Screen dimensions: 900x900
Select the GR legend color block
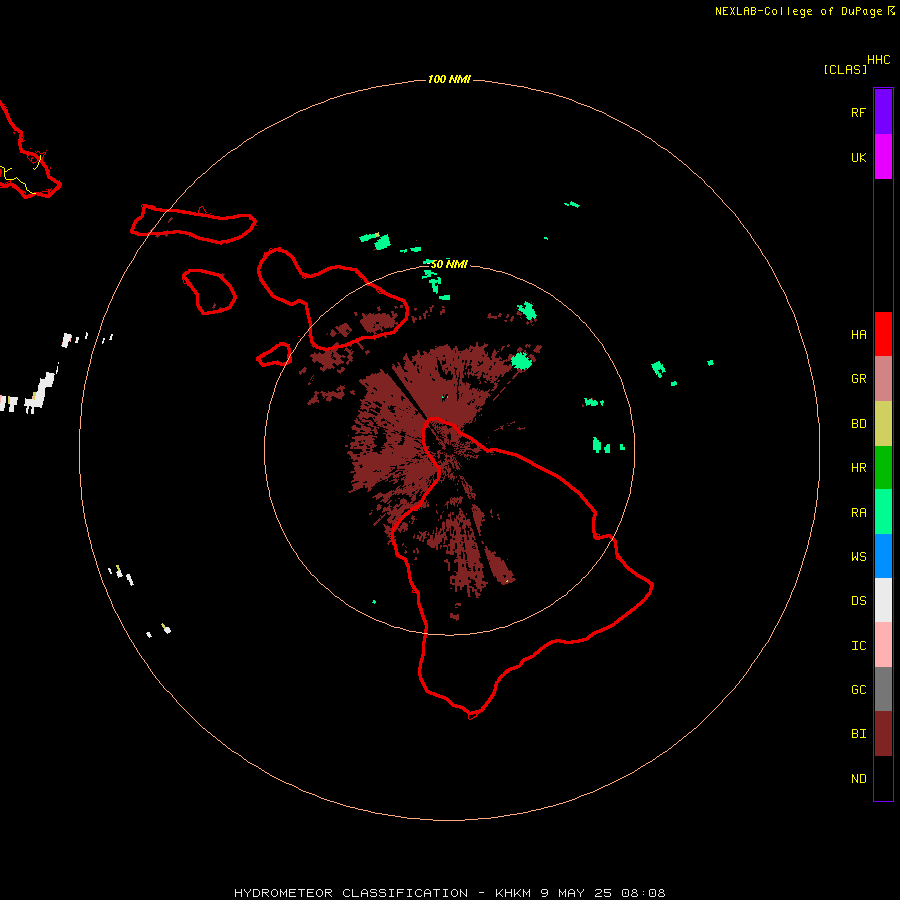[x=883, y=379]
